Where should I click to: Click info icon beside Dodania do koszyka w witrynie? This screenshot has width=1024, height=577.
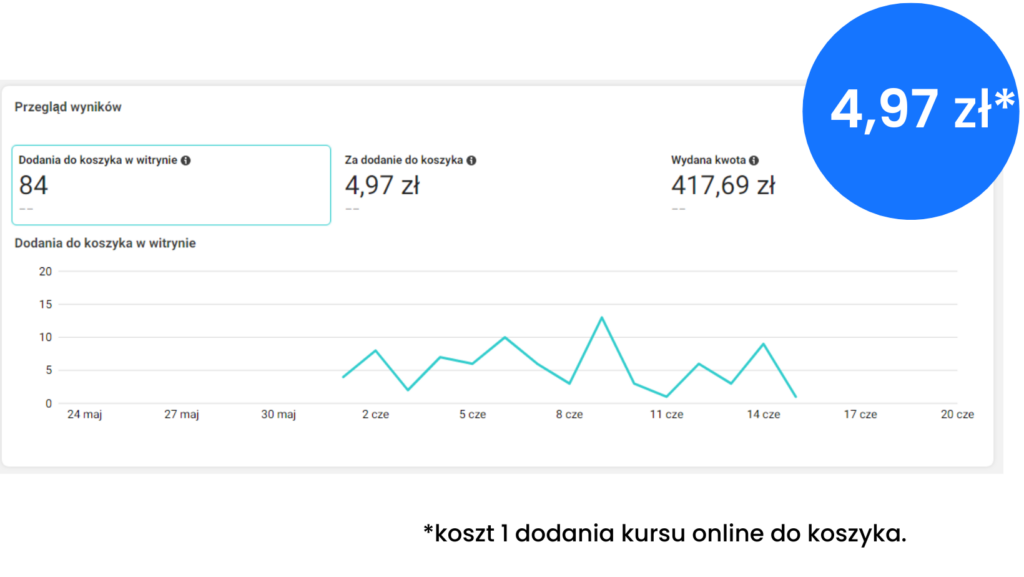[x=186, y=160]
